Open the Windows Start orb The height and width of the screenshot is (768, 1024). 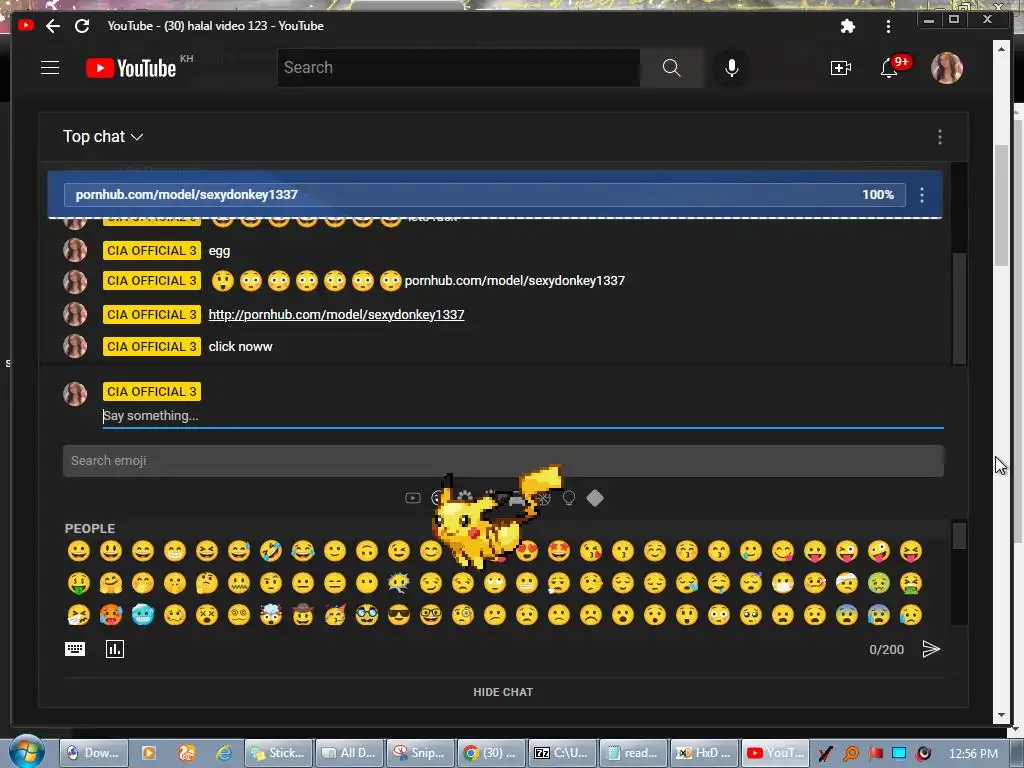26,752
